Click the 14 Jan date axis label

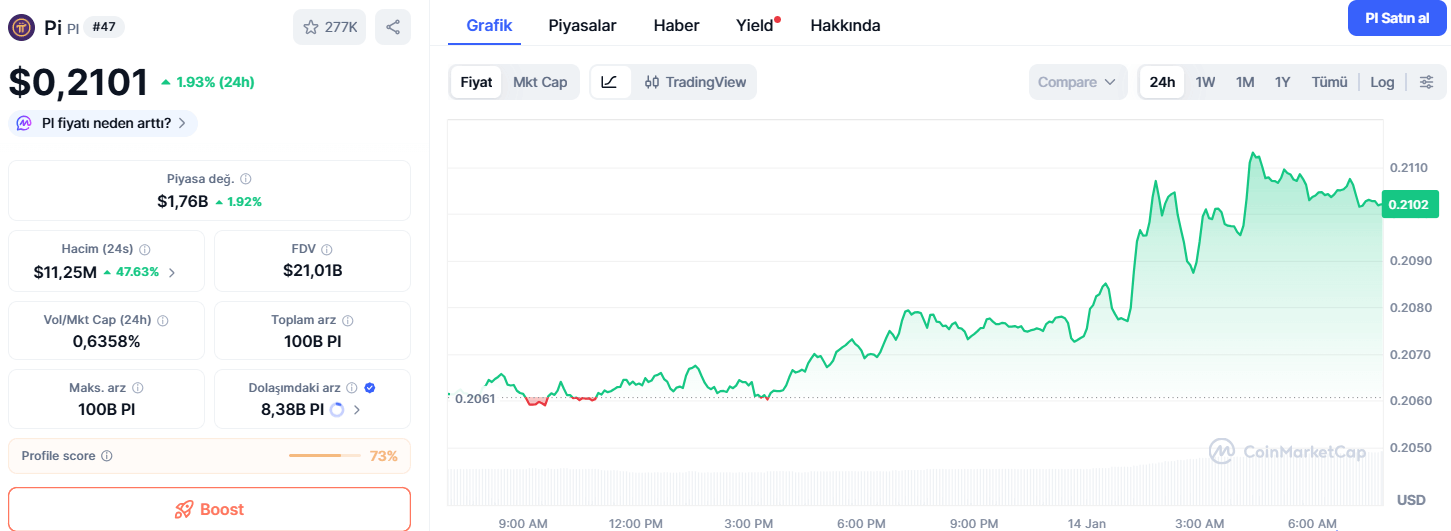1087,523
